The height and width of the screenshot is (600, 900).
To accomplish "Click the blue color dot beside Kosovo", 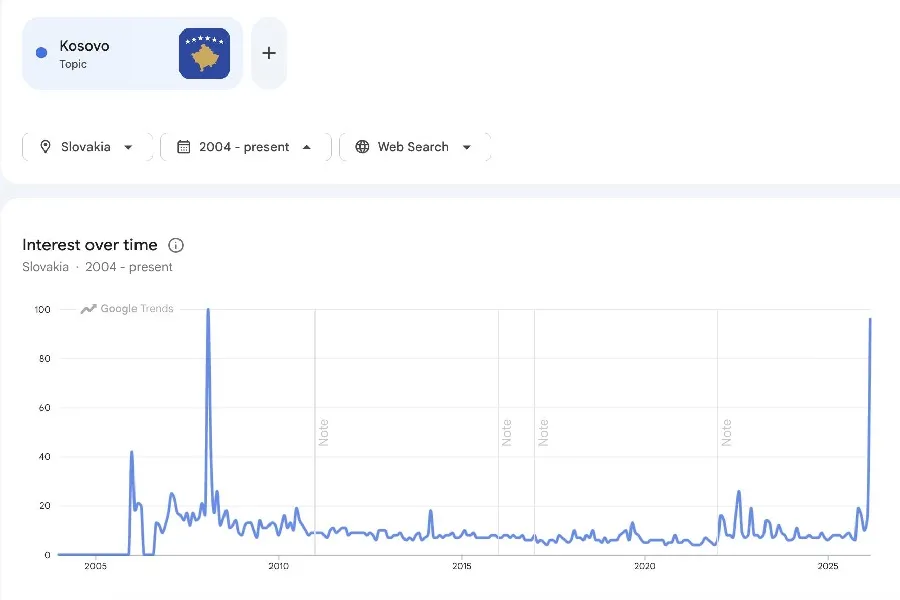I will point(41,53).
